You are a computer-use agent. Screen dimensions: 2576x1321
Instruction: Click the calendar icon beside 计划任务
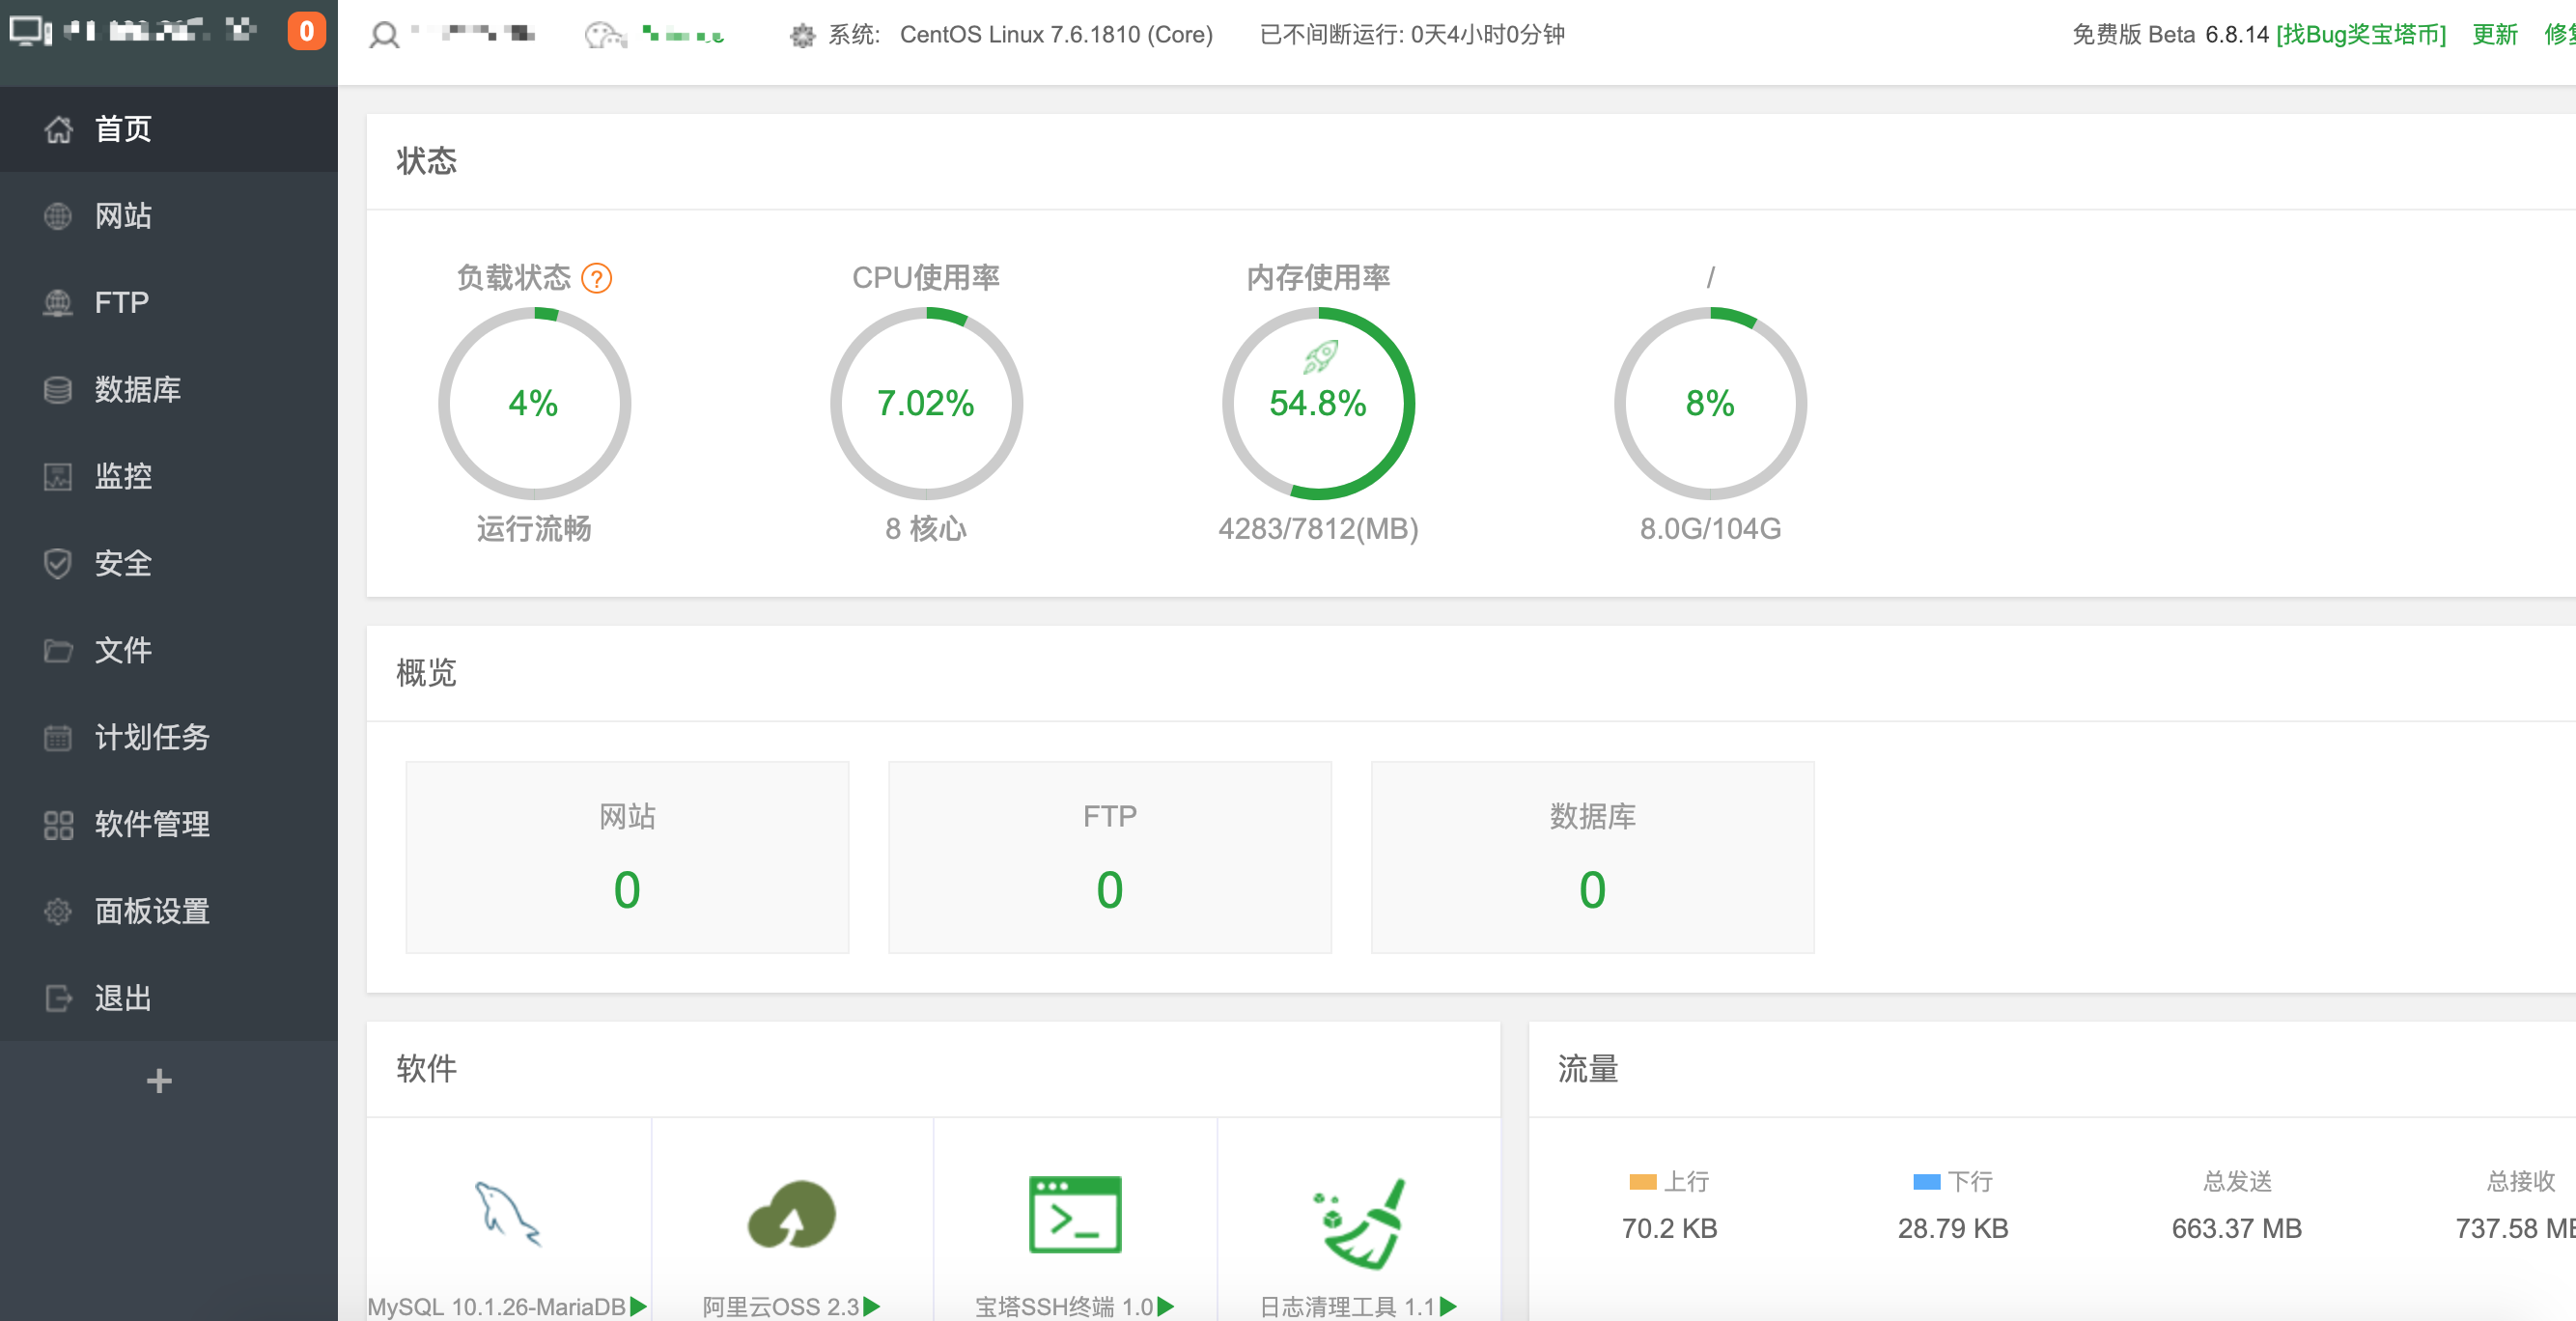pos(58,738)
